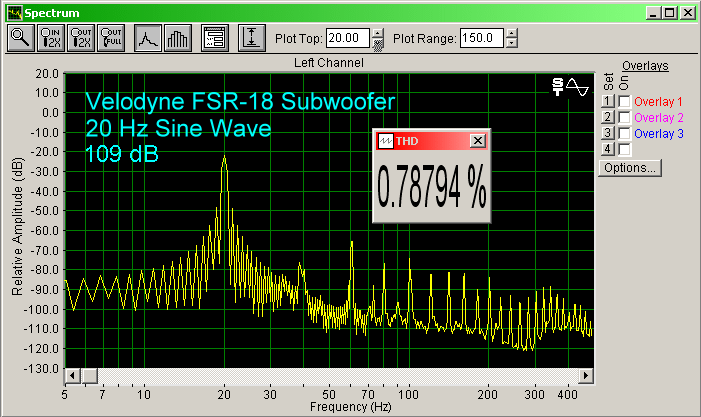Click the 20 Hz Sine Wave annotation
The image size is (701, 417).
pos(178,128)
